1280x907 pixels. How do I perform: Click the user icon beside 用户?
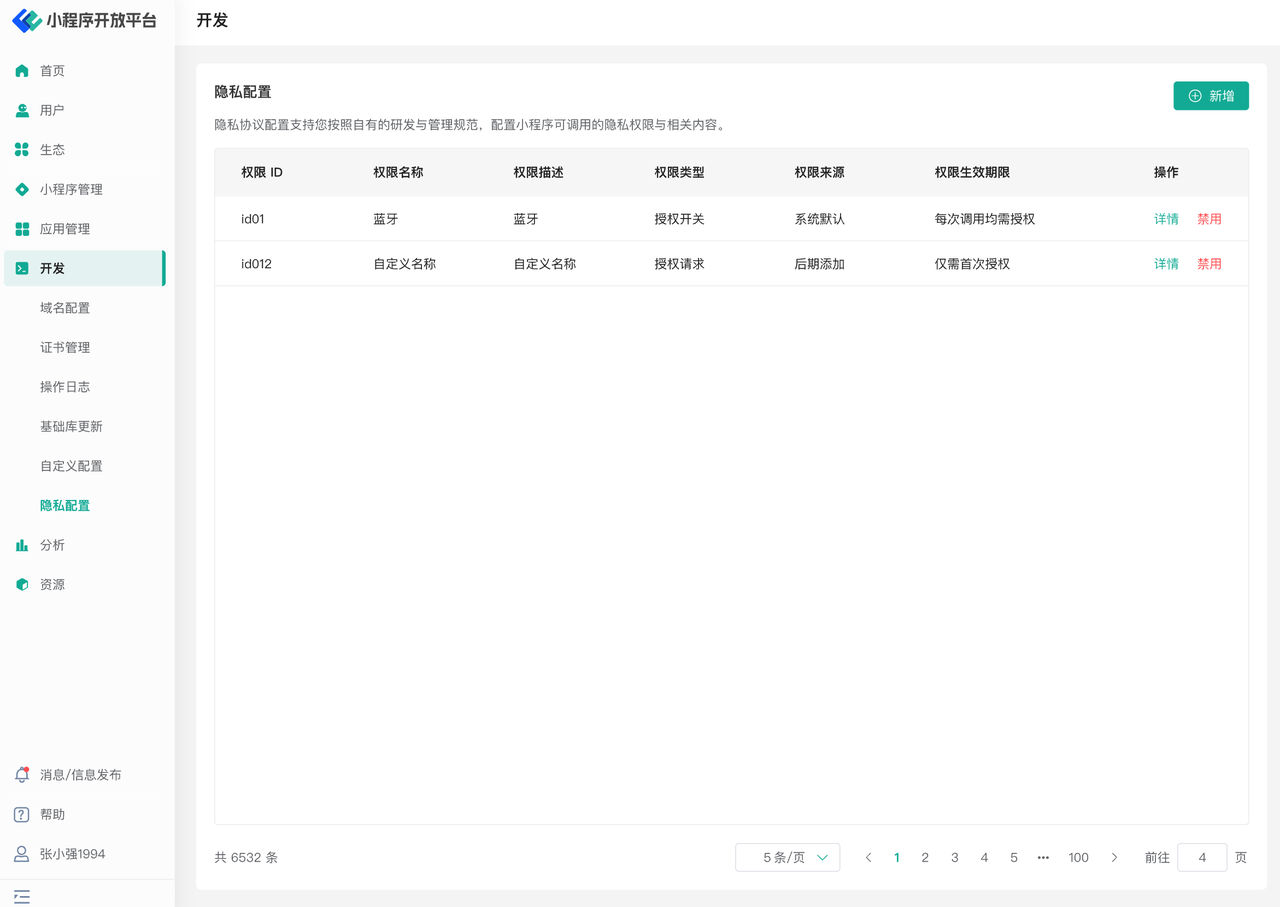[22, 110]
